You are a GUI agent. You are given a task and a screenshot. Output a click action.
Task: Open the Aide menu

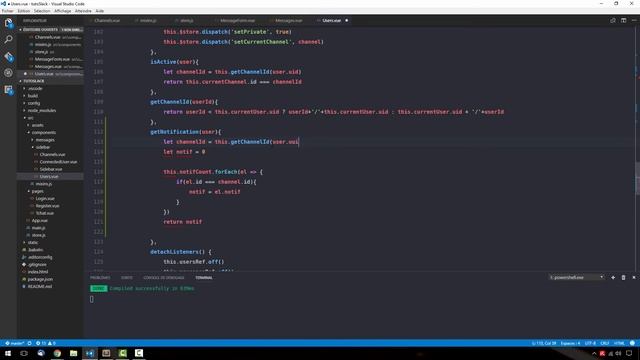click(x=100, y=11)
